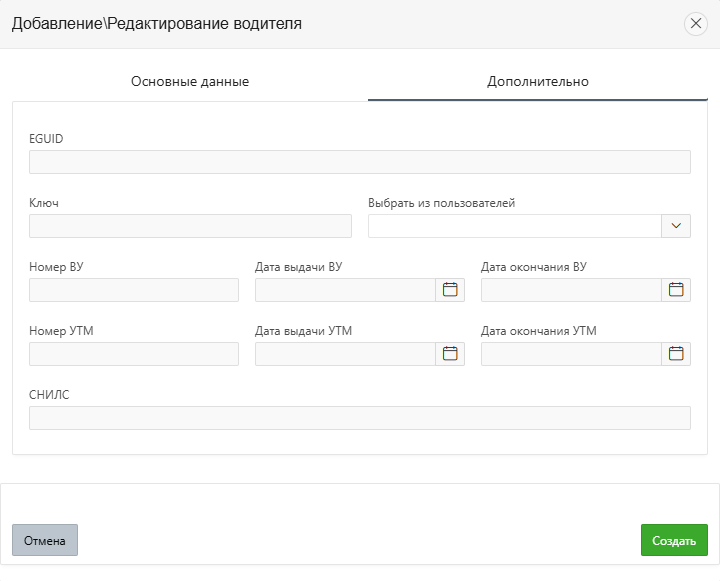Expand the user selection dropdown arrow
This screenshot has width=720, height=581.
676,226
